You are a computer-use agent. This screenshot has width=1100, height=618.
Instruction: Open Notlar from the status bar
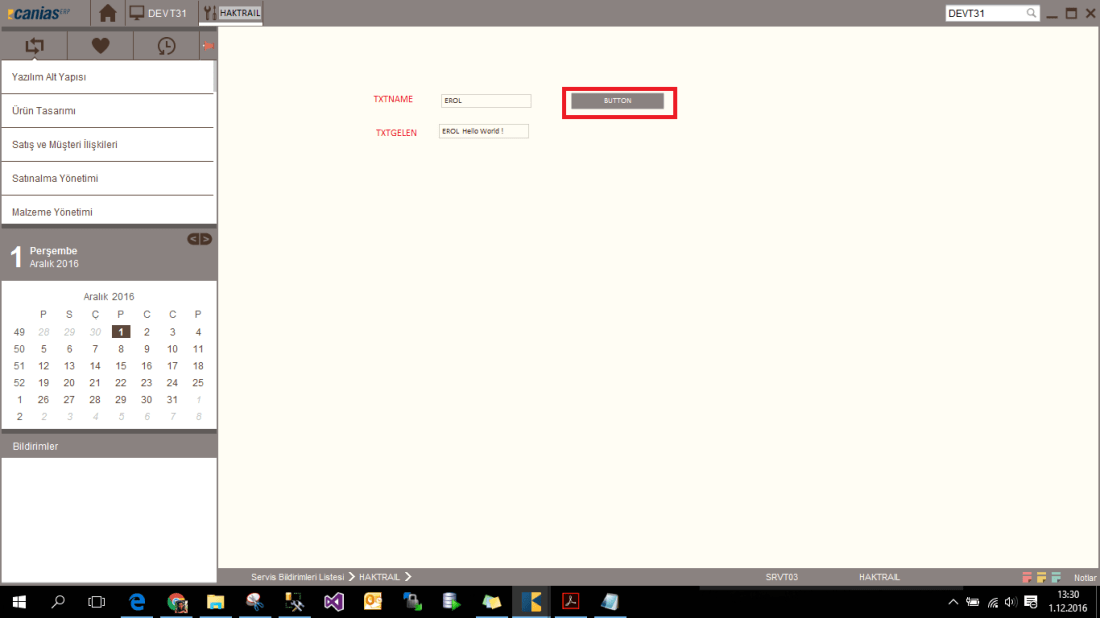coord(1085,577)
